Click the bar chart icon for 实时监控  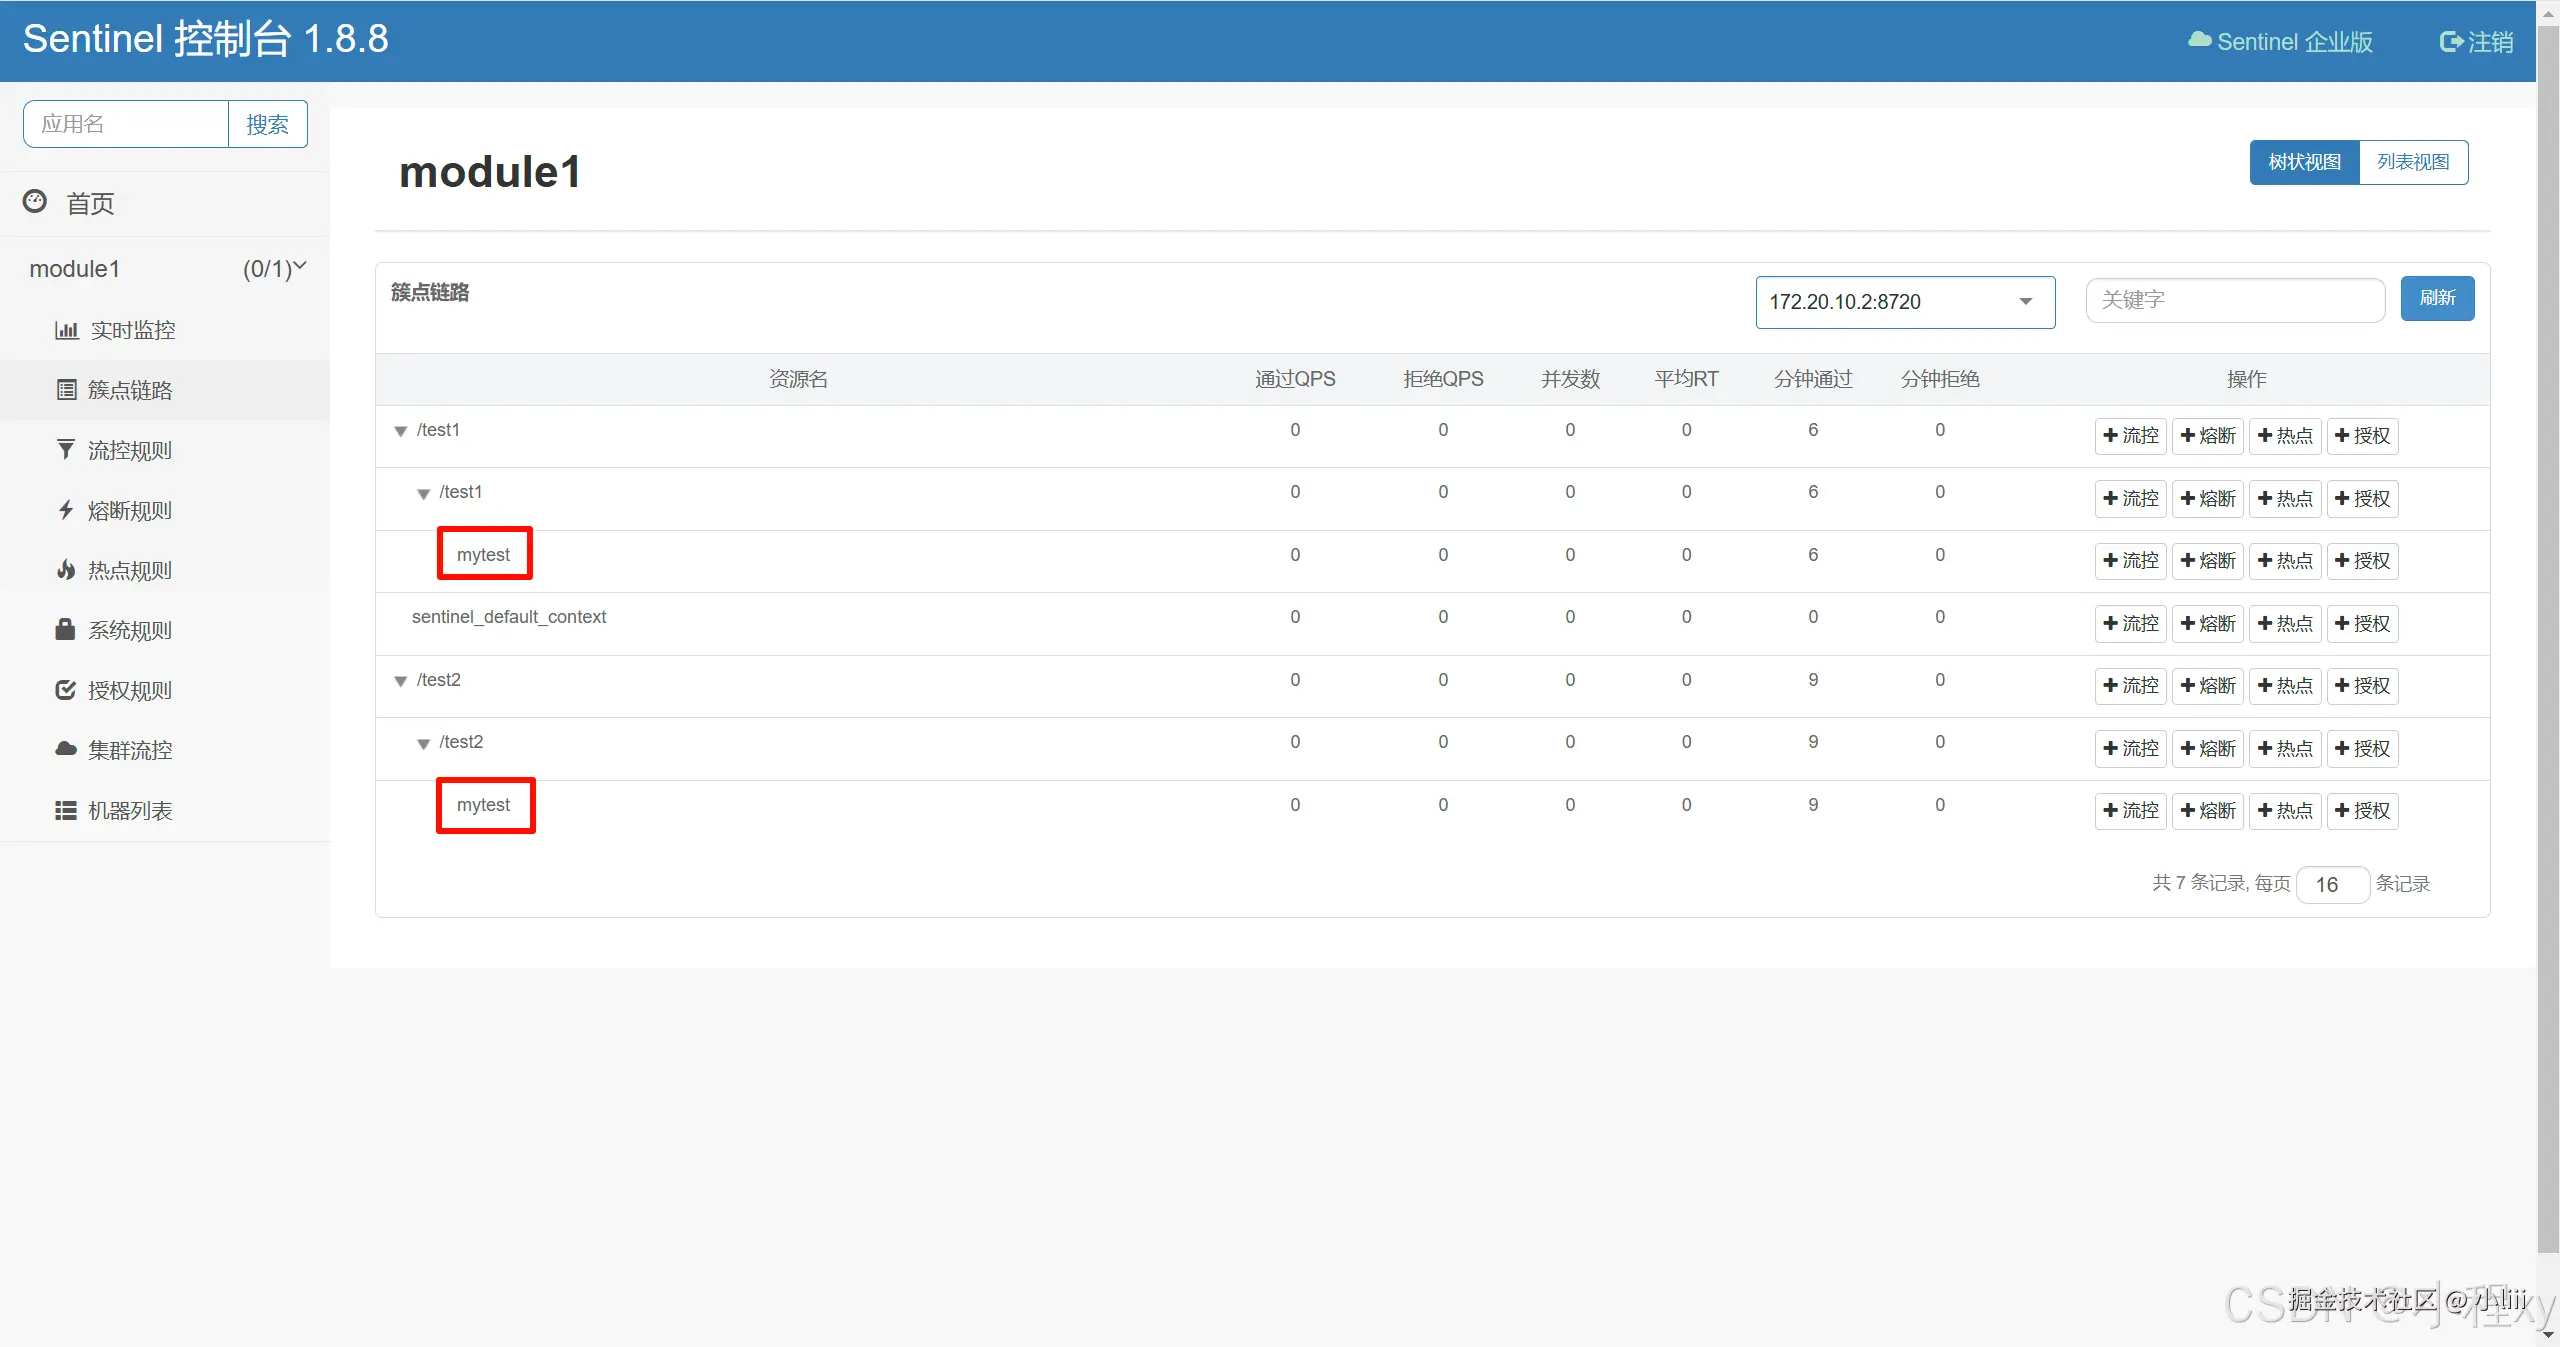[x=66, y=330]
